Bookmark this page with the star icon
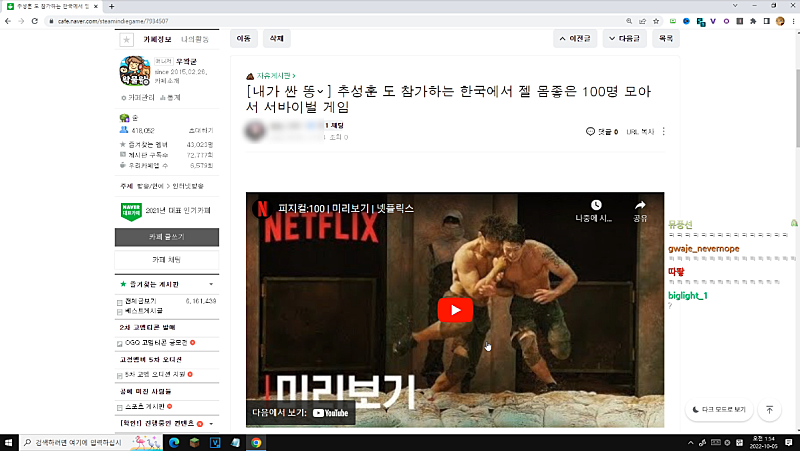Viewport: 800px width, 451px height. 656,21
